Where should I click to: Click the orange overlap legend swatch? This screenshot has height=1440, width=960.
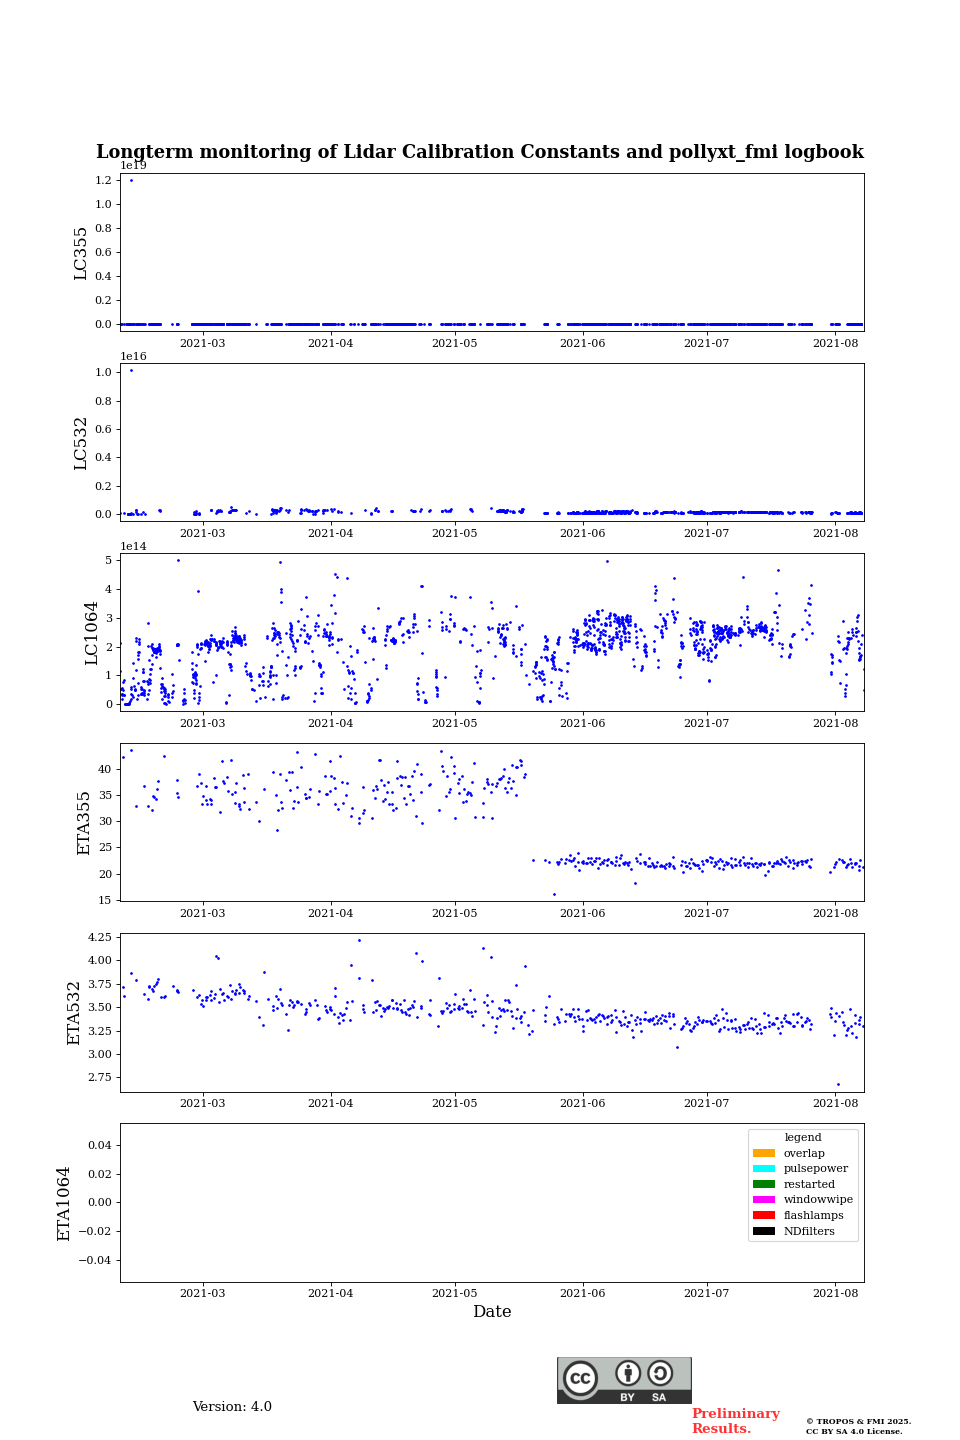[x=764, y=1153]
